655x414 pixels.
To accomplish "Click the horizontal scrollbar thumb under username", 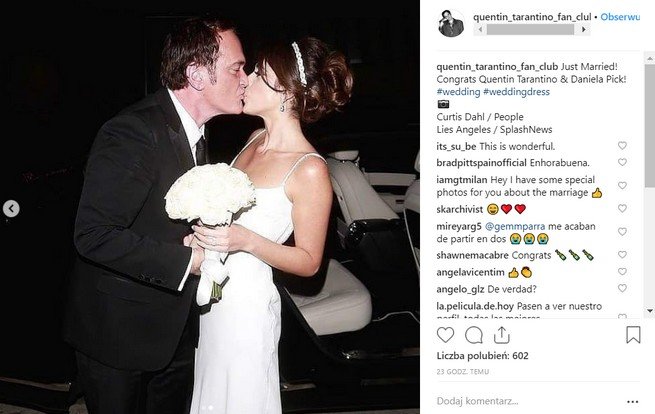I will [530, 29].
